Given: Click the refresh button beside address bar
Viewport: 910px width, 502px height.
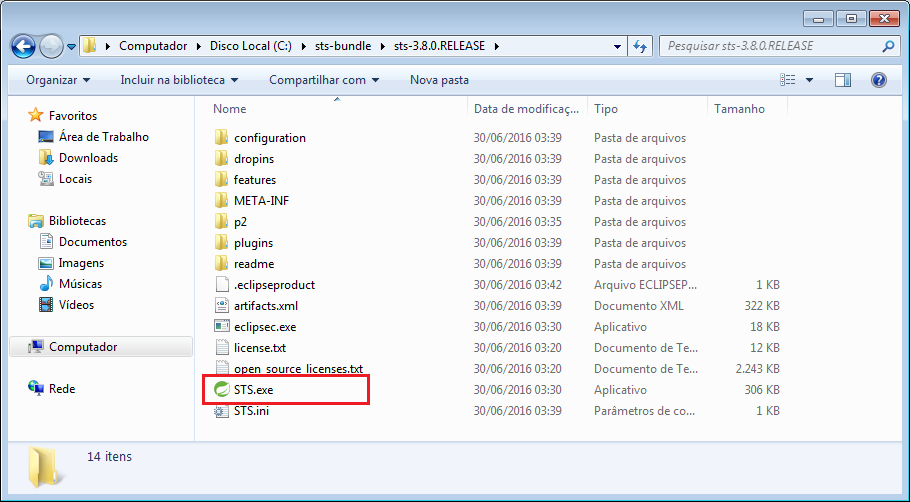Looking at the screenshot, I should coord(640,46).
